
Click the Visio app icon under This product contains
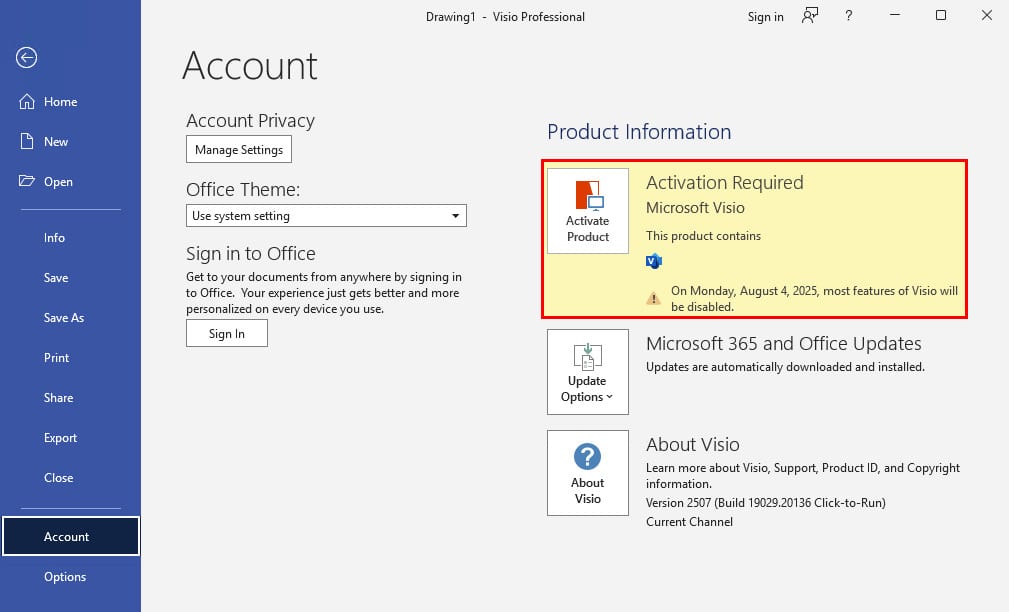[x=654, y=261]
